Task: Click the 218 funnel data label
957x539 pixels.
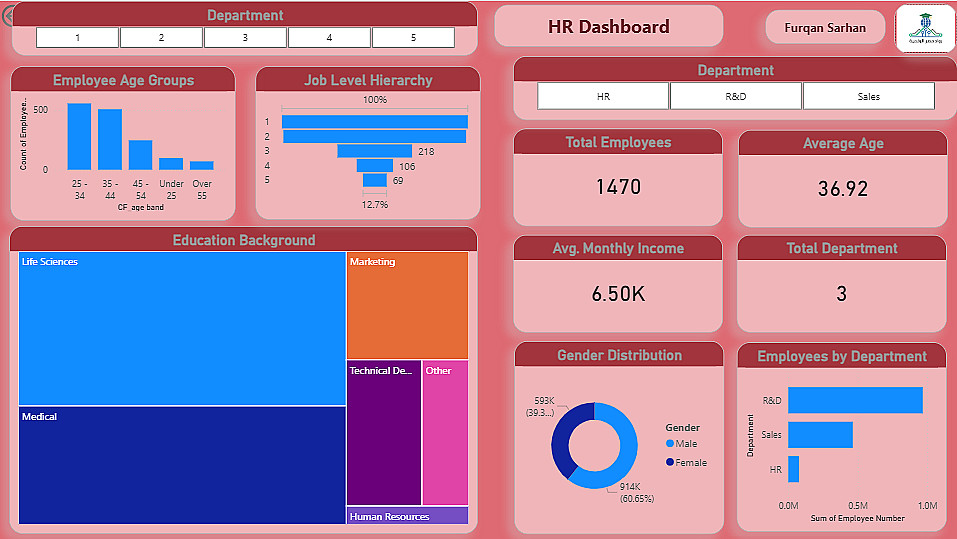Action: (426, 151)
